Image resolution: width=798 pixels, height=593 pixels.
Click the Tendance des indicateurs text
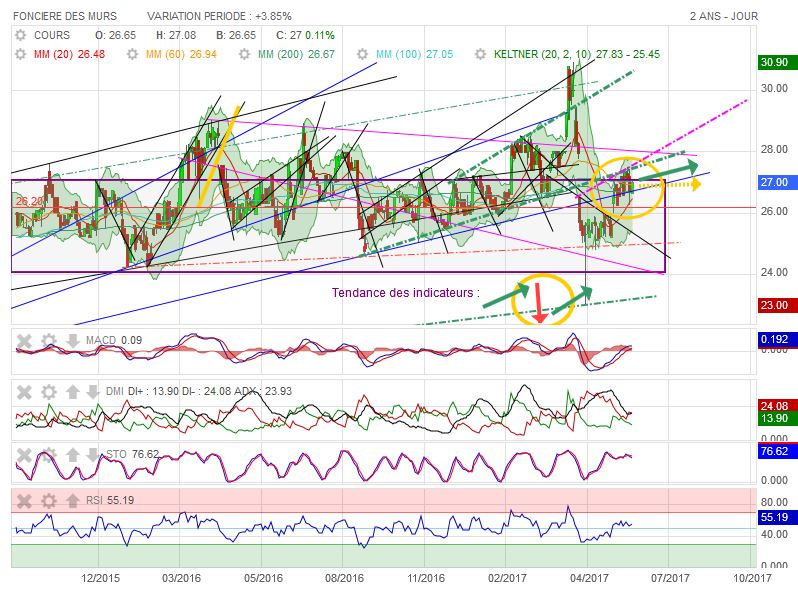pyautogui.click(x=406, y=293)
